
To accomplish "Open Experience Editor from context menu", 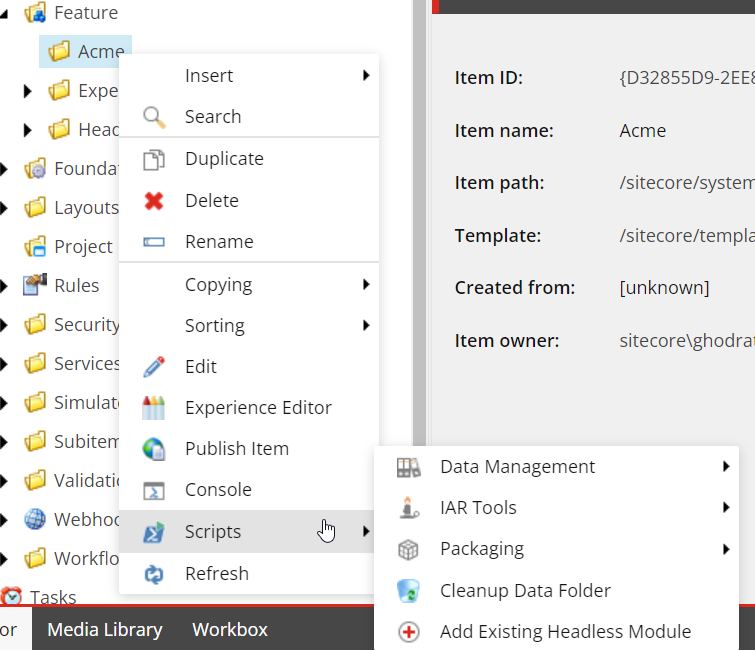I will (249, 407).
